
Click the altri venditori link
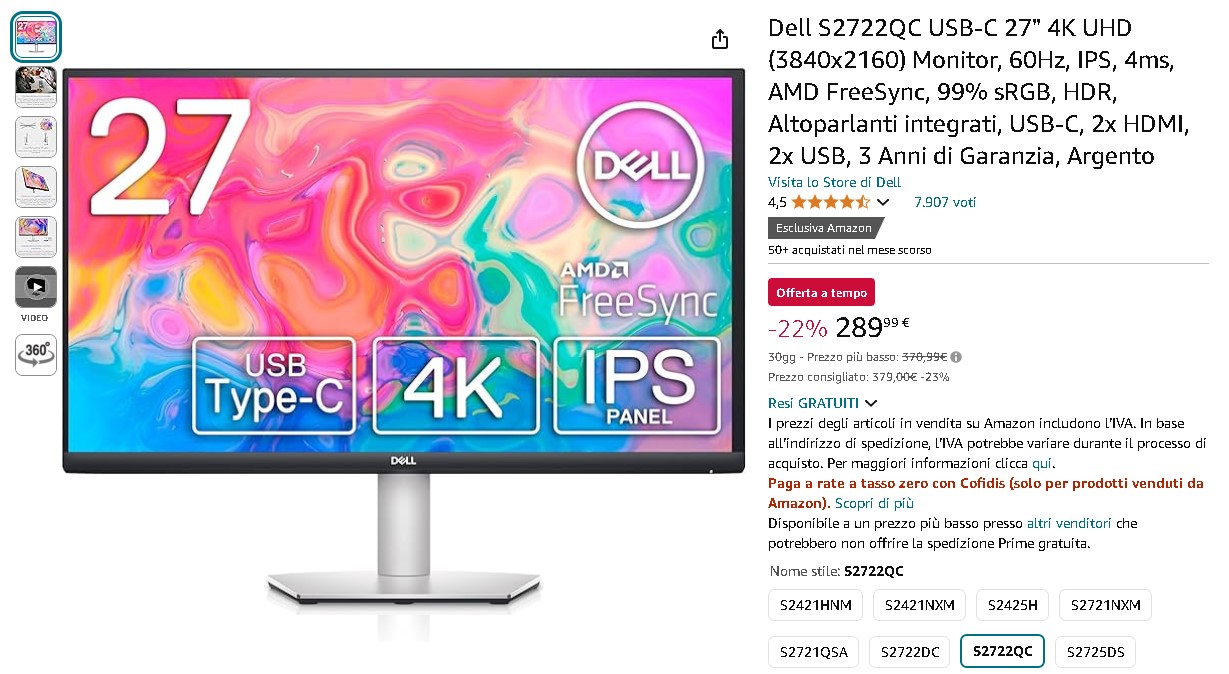click(1069, 523)
